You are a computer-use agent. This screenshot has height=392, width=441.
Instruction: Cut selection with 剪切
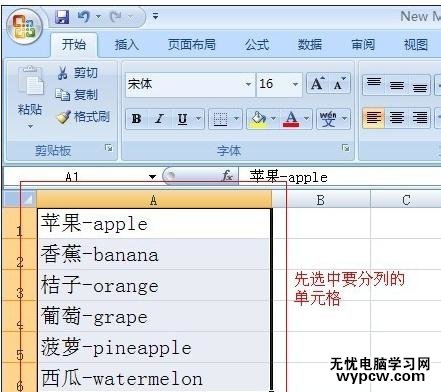(77, 72)
